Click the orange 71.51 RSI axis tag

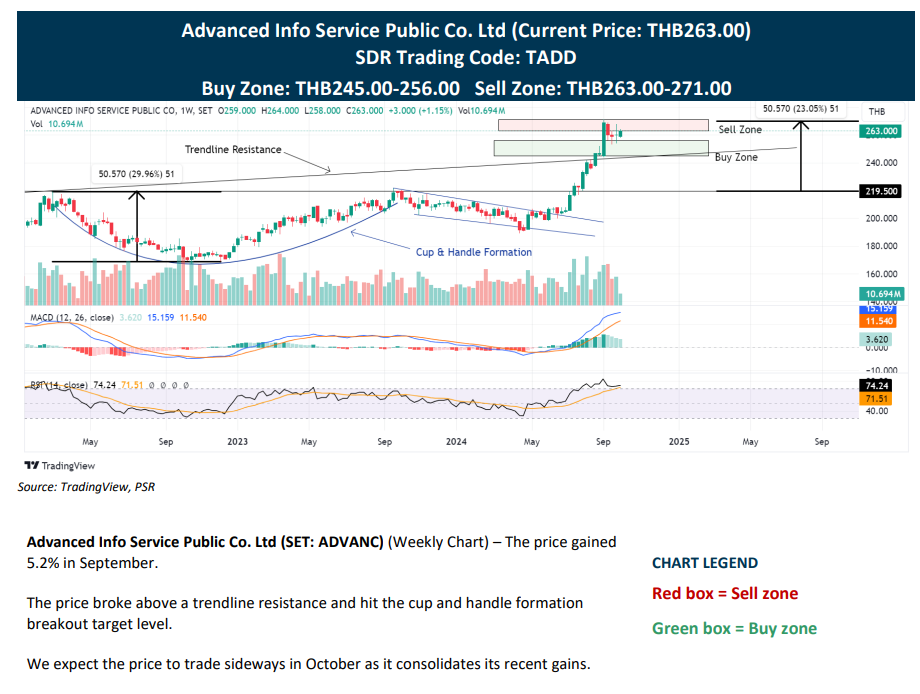(877, 399)
